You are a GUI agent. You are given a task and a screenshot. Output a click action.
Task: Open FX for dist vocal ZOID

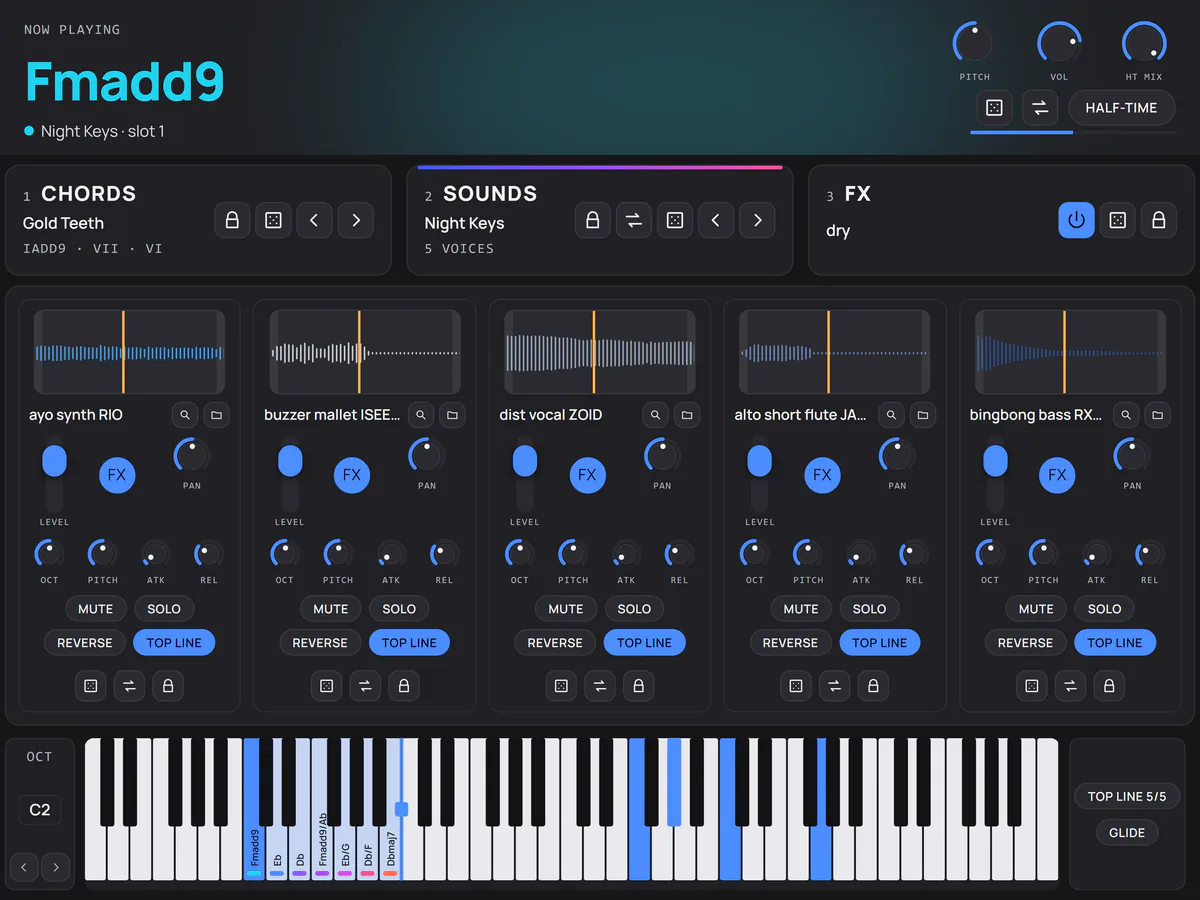click(587, 475)
